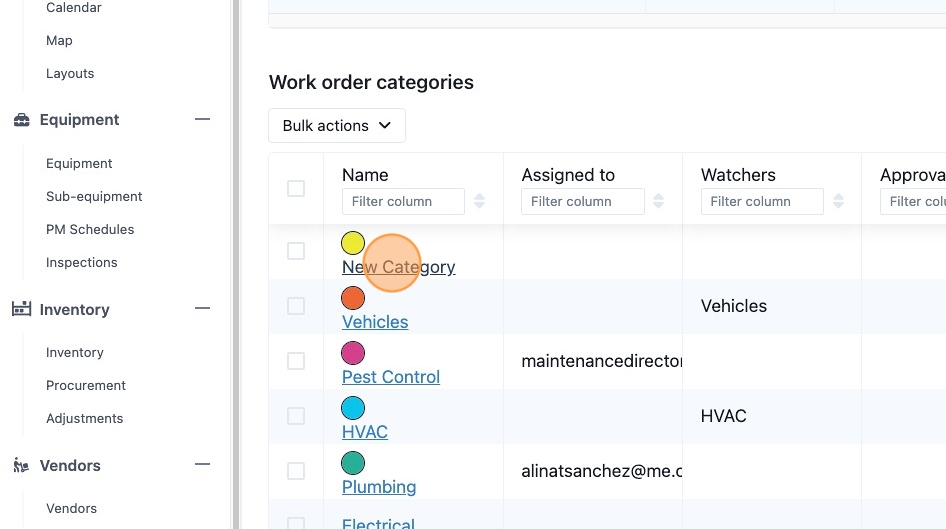Open the Bulk actions dropdown
The height and width of the screenshot is (529, 946).
(337, 125)
